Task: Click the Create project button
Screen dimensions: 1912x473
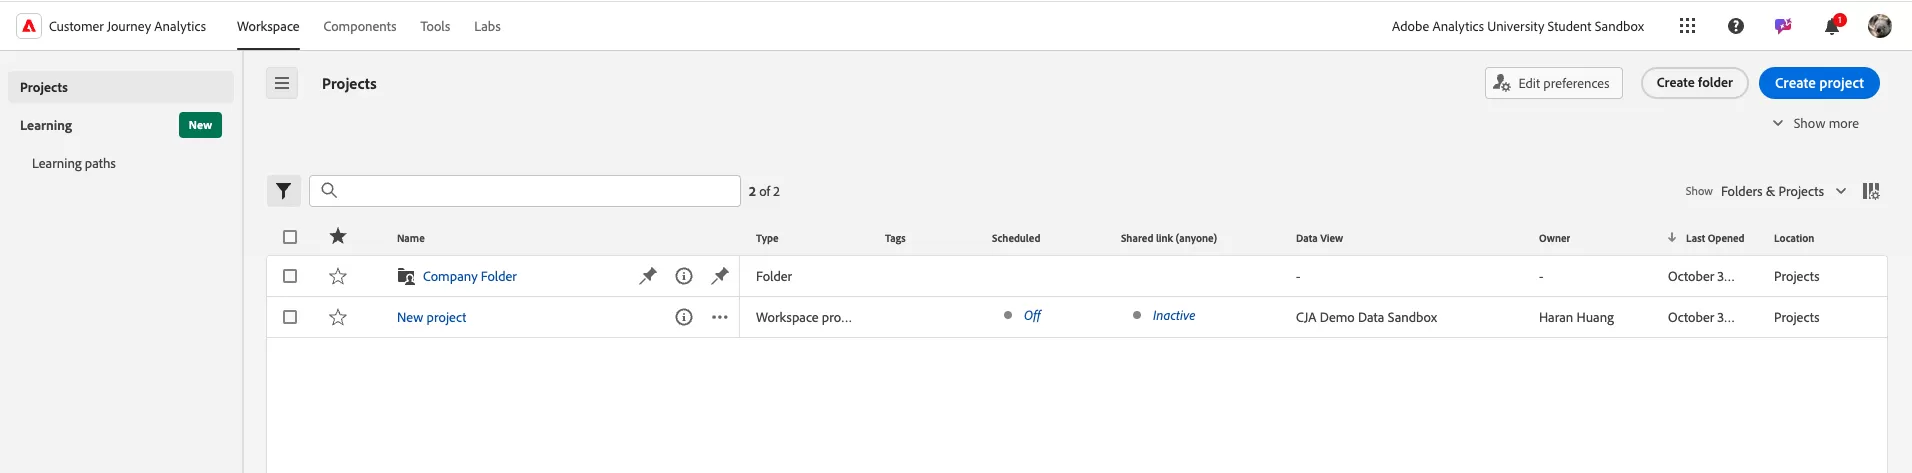Action: 1819,83
